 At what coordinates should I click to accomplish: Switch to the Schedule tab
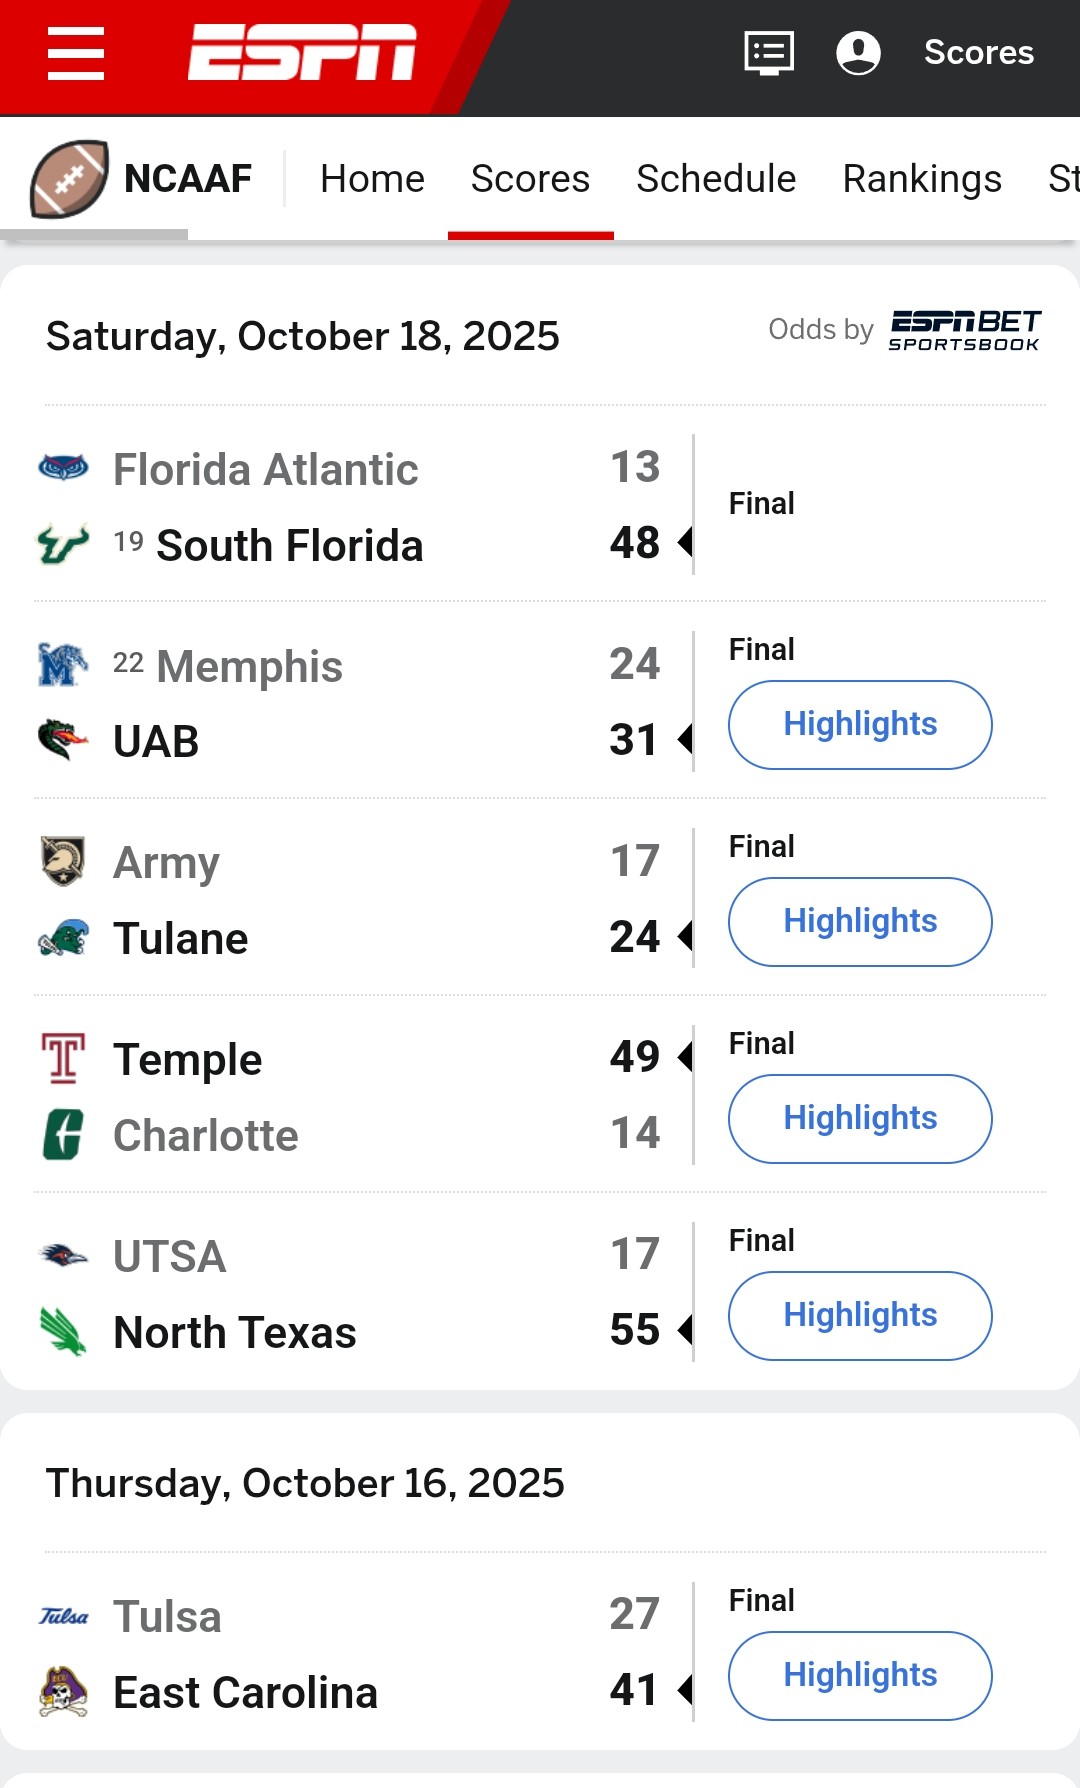[716, 179]
